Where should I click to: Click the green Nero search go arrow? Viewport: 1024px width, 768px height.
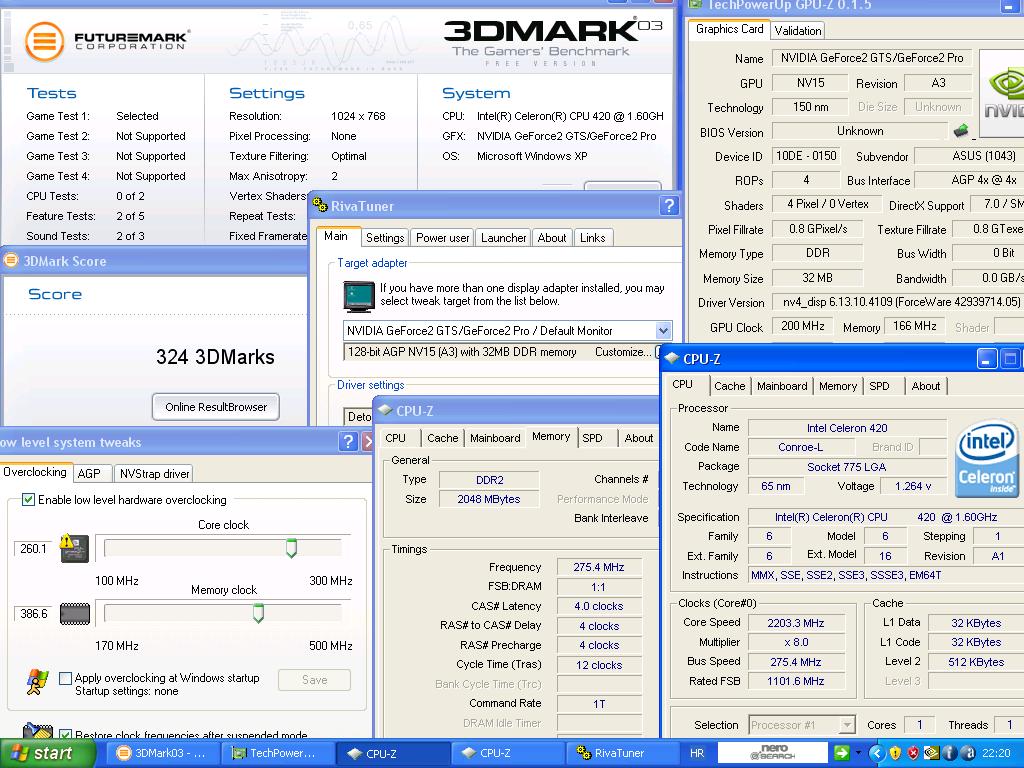tap(842, 753)
